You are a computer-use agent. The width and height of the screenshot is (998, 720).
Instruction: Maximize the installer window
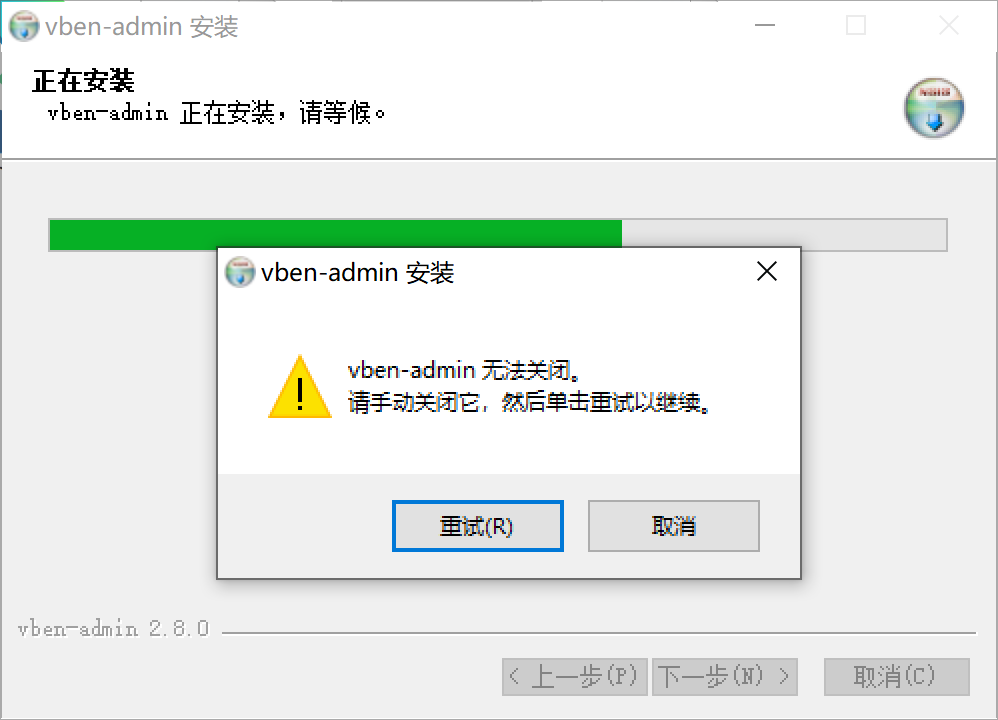855,25
